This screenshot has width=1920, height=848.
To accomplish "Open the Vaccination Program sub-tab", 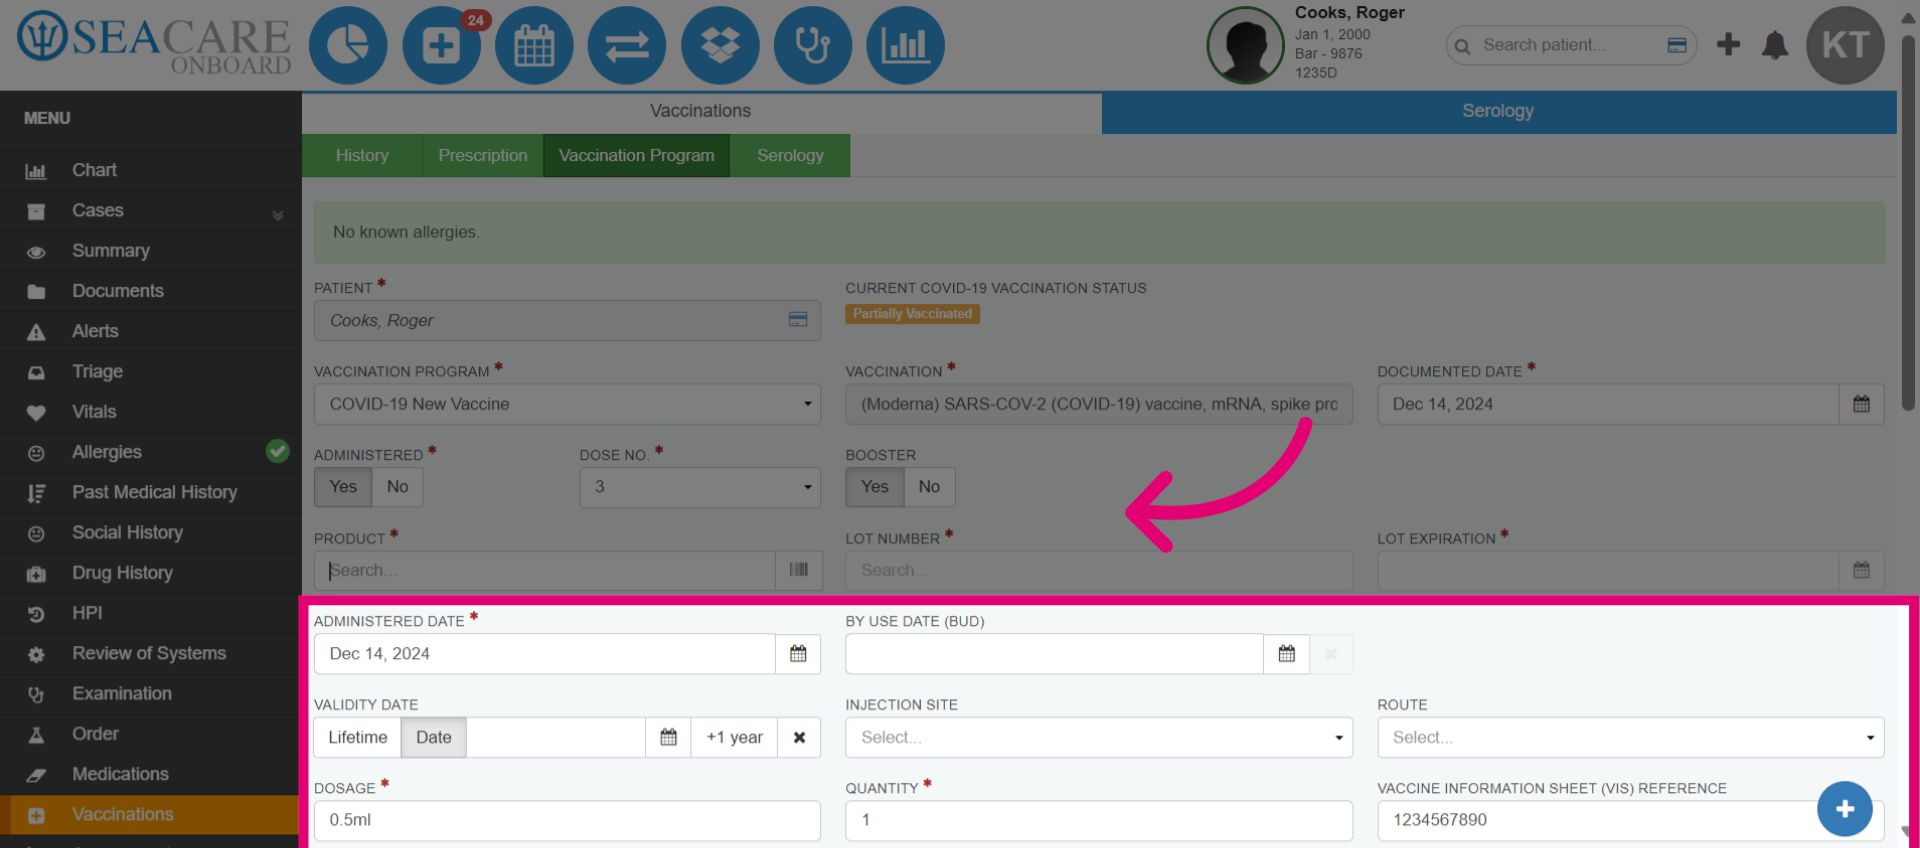I will 637,155.
